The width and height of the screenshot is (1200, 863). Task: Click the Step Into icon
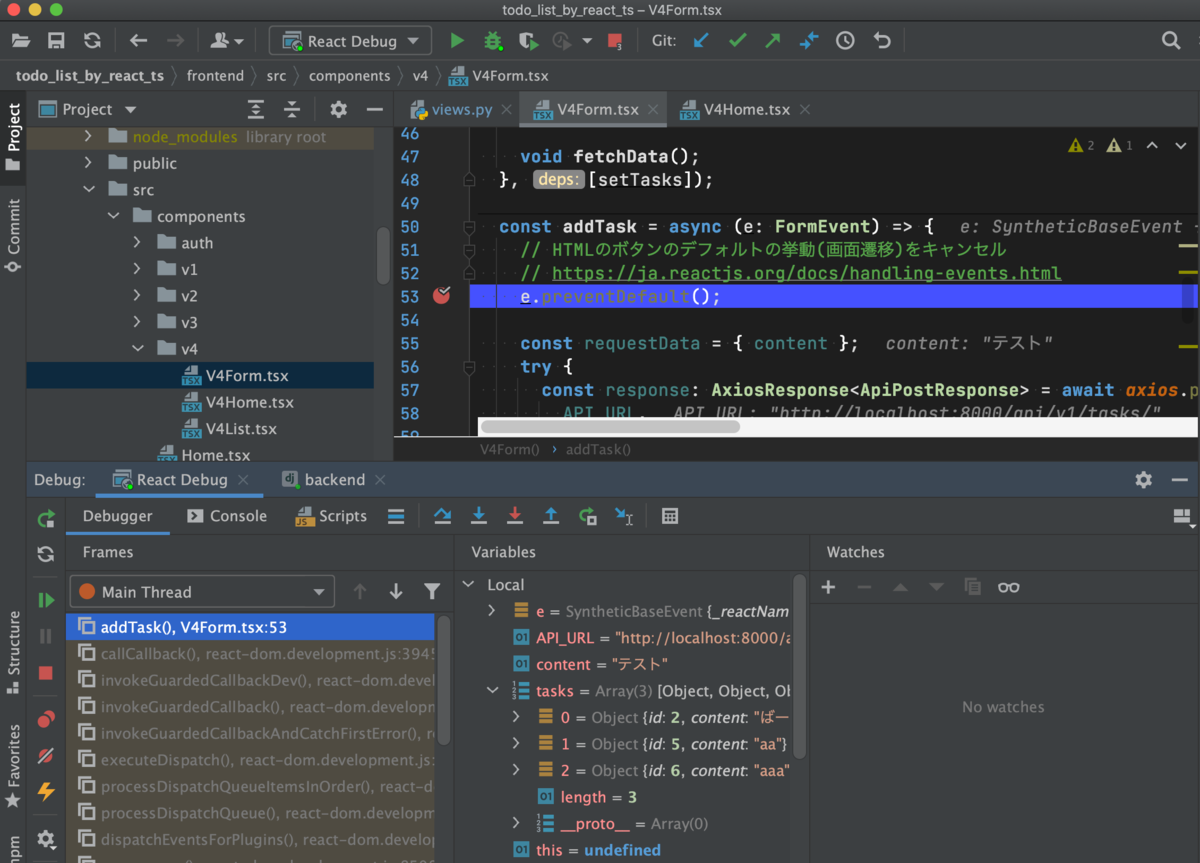(x=479, y=516)
